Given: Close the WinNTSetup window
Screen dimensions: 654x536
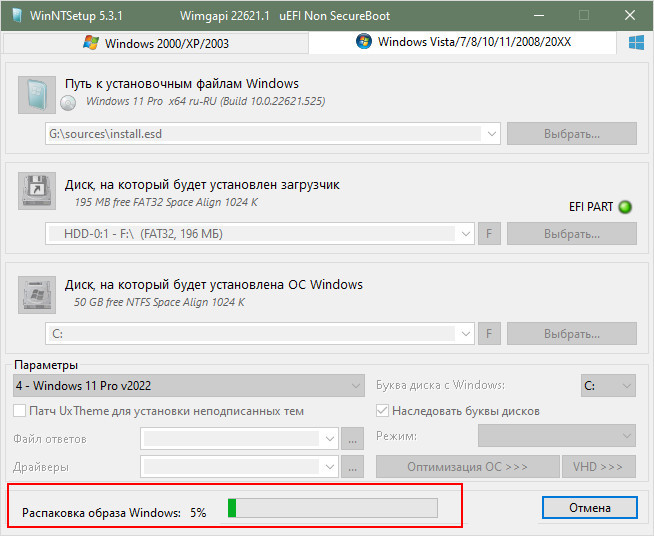Looking at the screenshot, I should point(630,15).
